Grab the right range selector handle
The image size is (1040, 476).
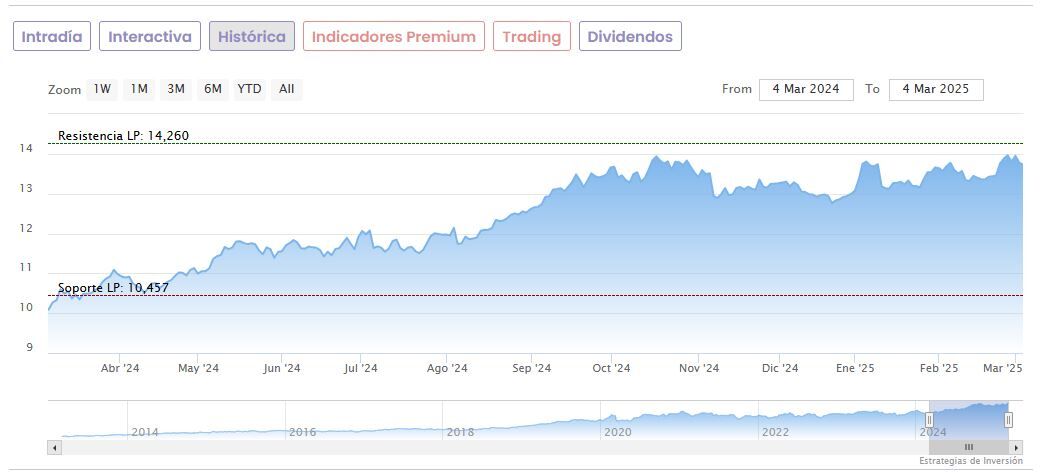1008,420
